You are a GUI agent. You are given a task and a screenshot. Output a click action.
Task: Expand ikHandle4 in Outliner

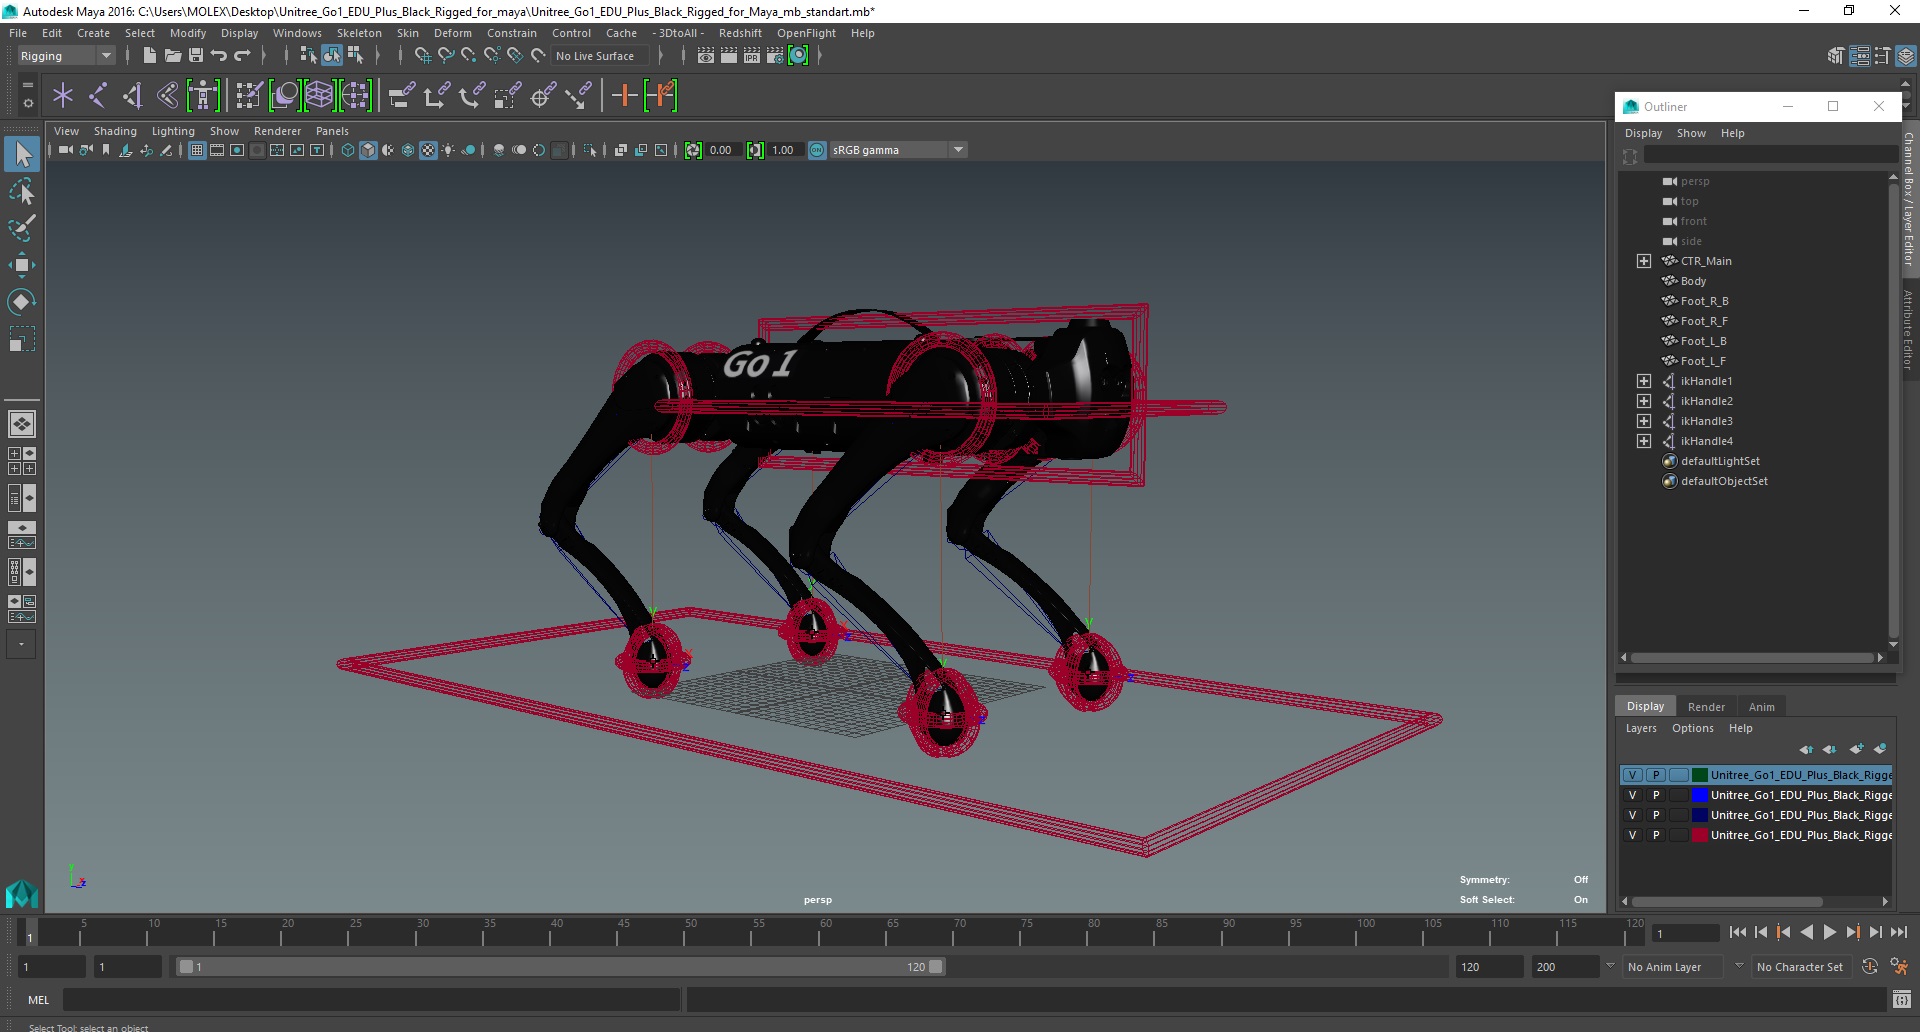point(1644,441)
